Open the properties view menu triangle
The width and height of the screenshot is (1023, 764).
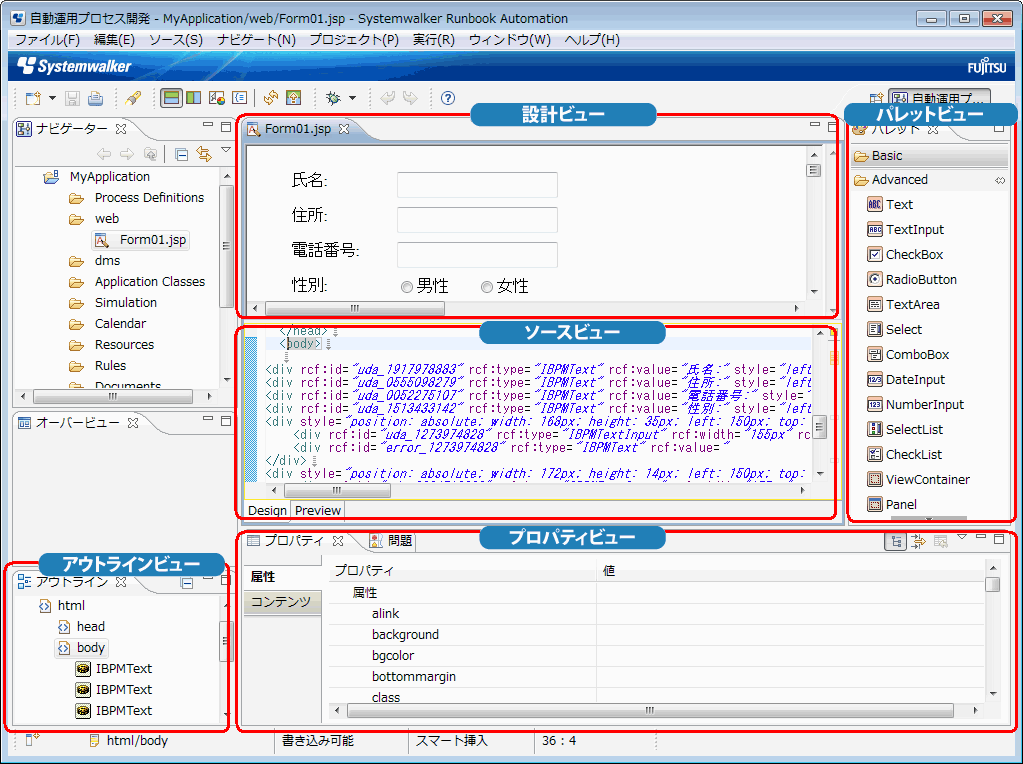962,537
